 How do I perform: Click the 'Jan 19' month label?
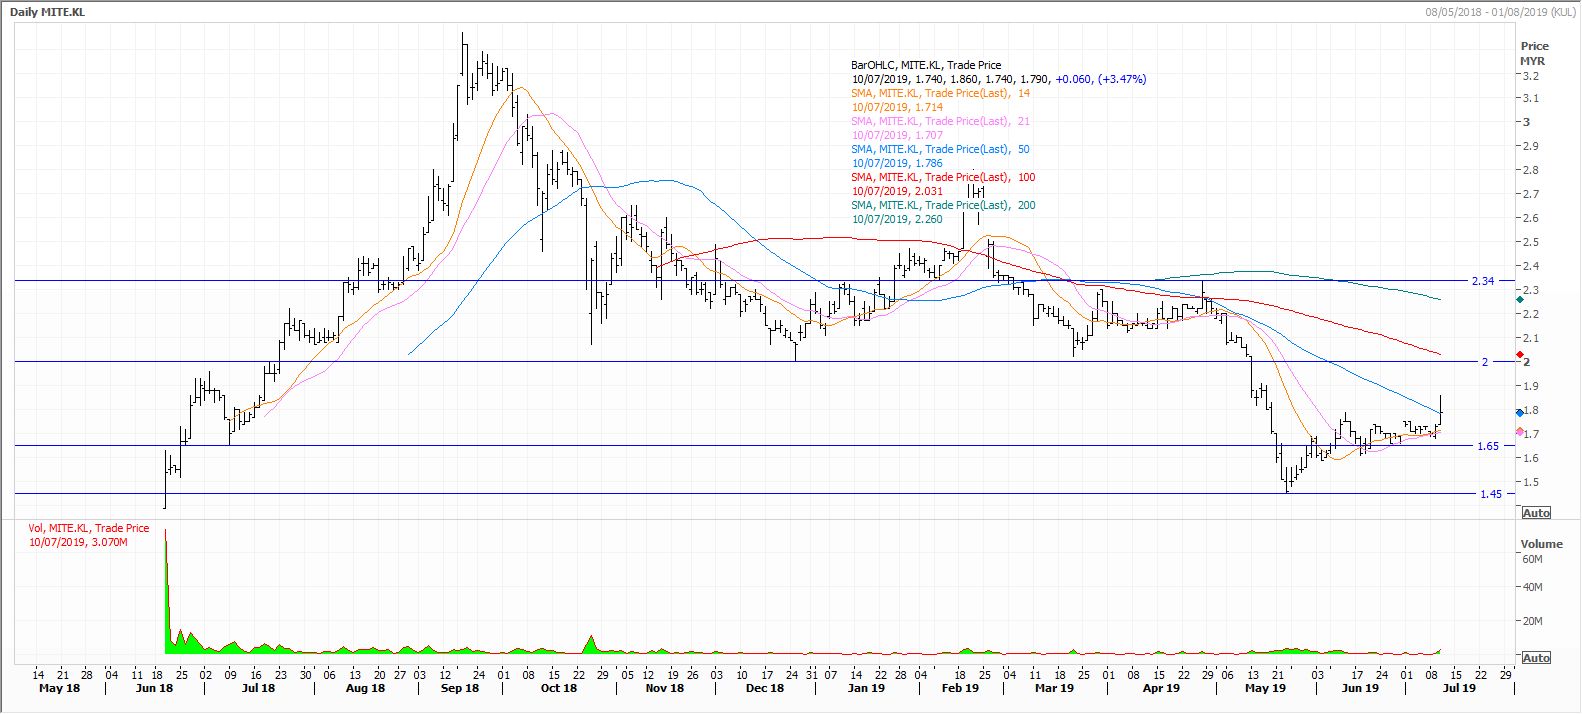[x=866, y=688]
